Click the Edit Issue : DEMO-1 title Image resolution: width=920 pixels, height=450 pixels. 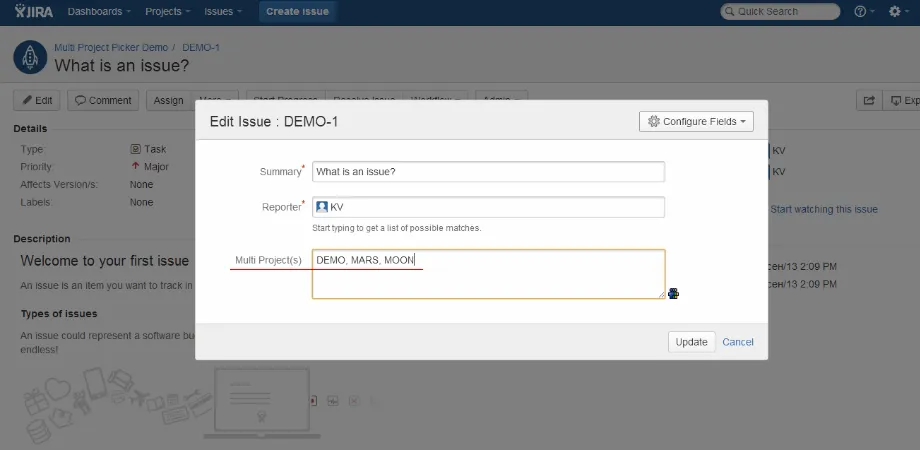[x=274, y=122]
